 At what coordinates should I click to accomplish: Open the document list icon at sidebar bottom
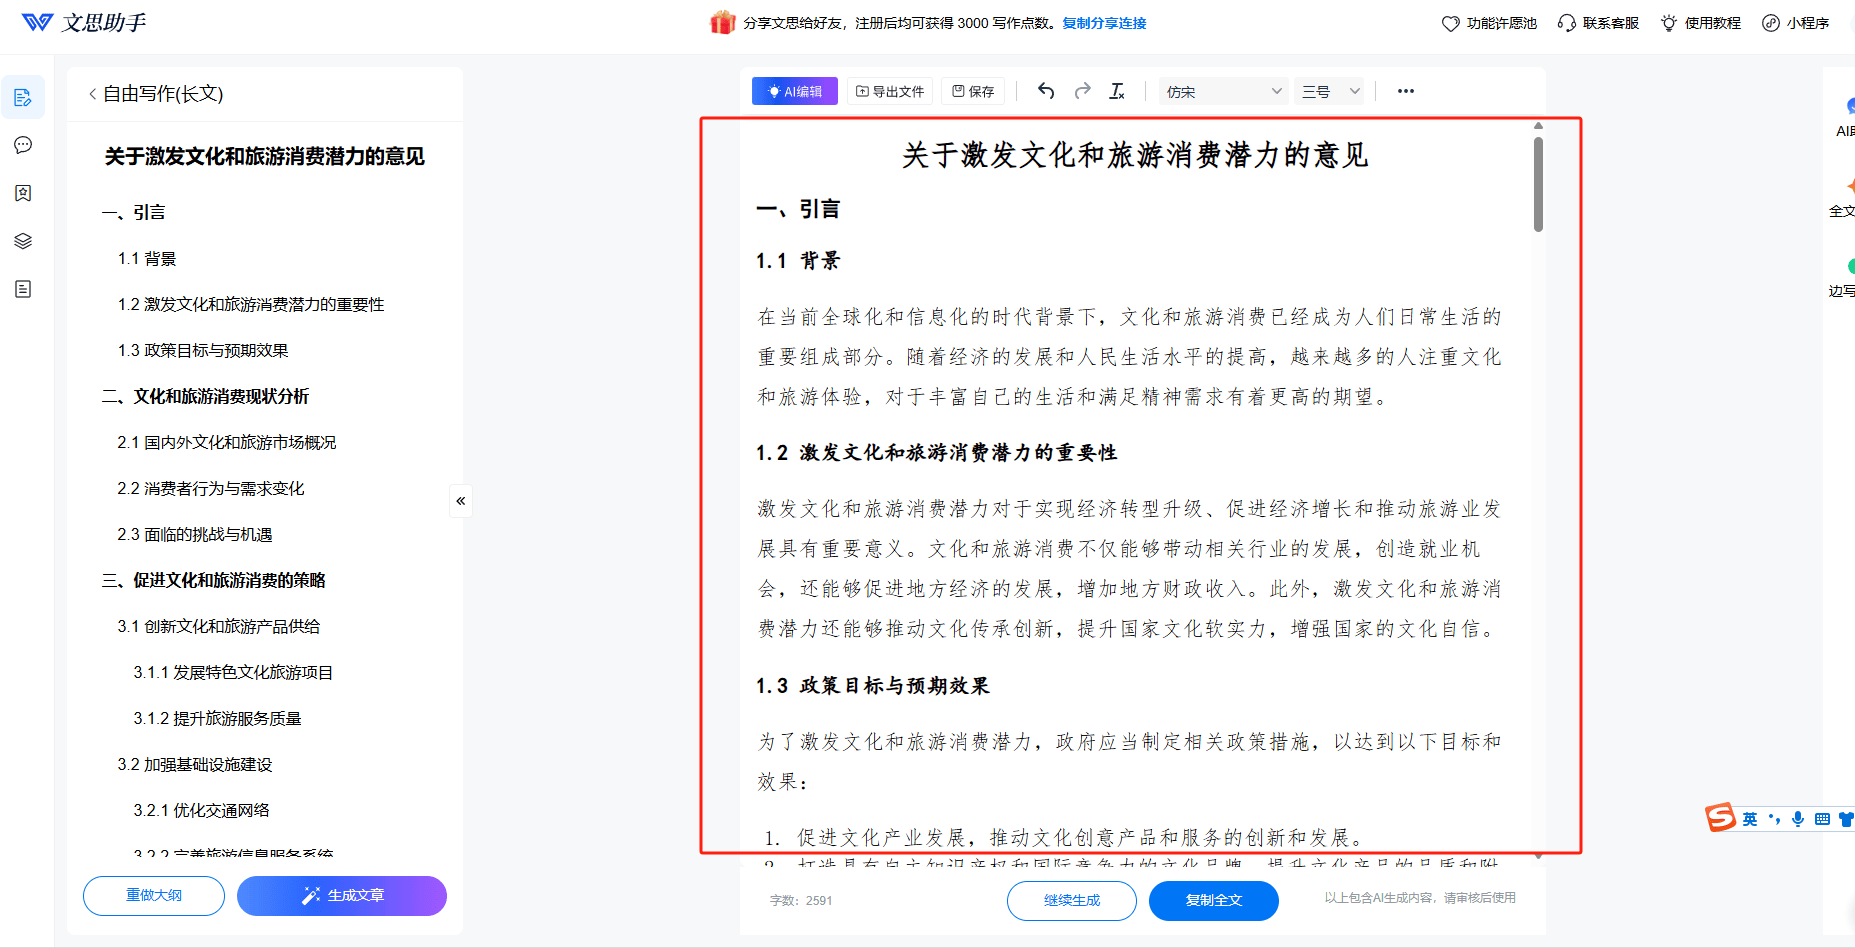click(x=23, y=289)
